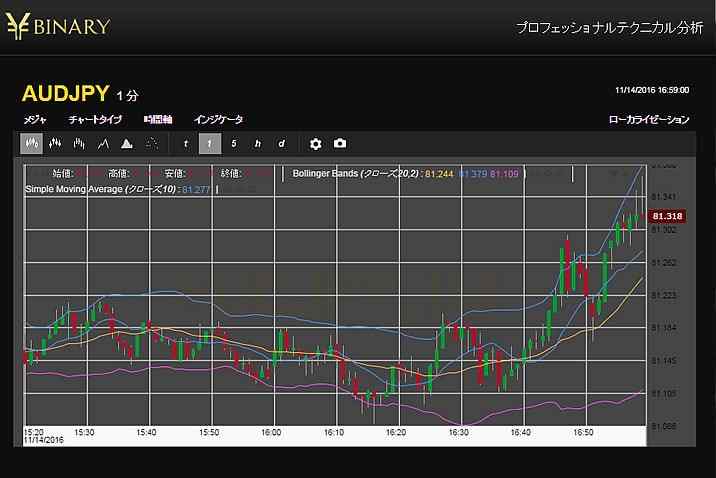Open the 時間軸 menu
Screen dimensions: 716x478
(158, 120)
